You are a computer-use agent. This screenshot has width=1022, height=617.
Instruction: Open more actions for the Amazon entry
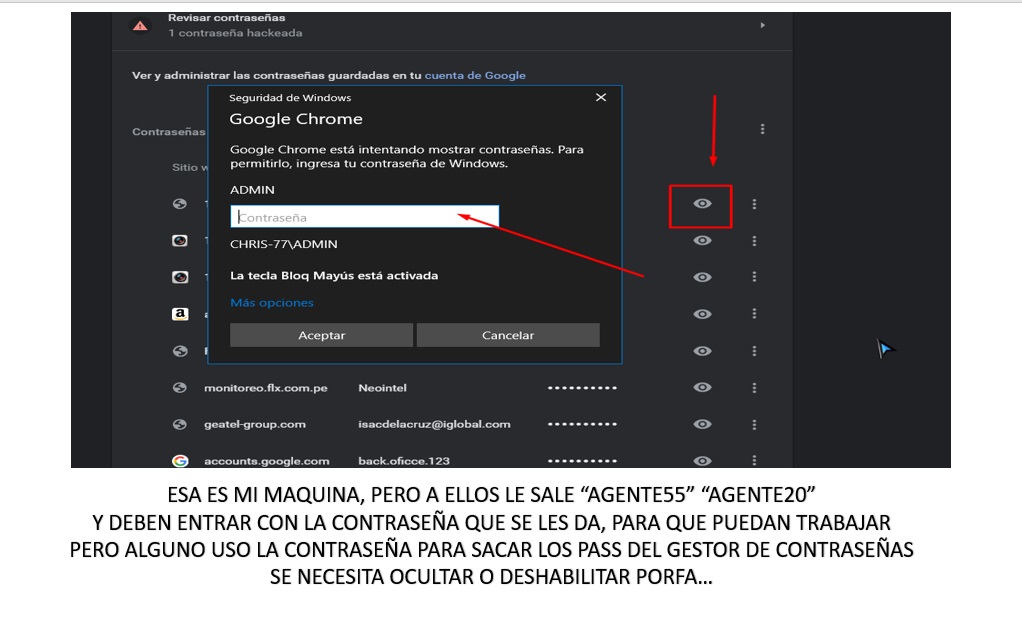click(x=754, y=313)
